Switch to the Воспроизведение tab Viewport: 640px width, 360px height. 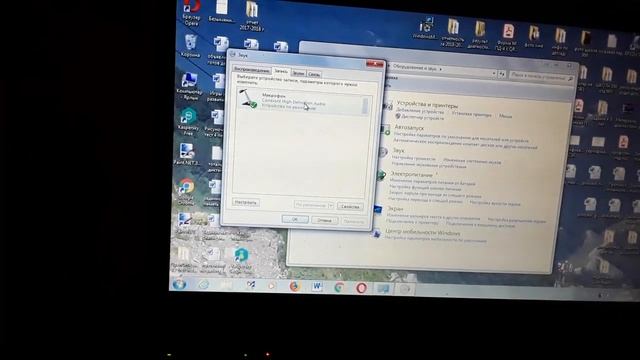pyautogui.click(x=251, y=70)
